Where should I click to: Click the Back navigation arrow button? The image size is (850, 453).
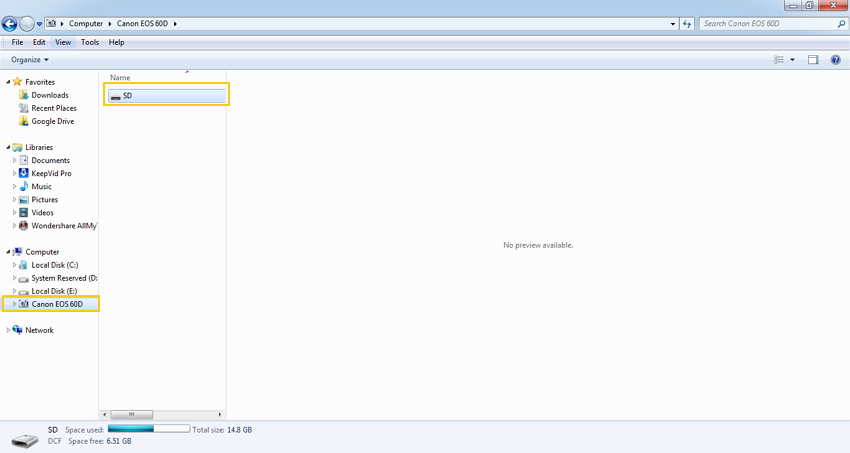click(x=10, y=23)
